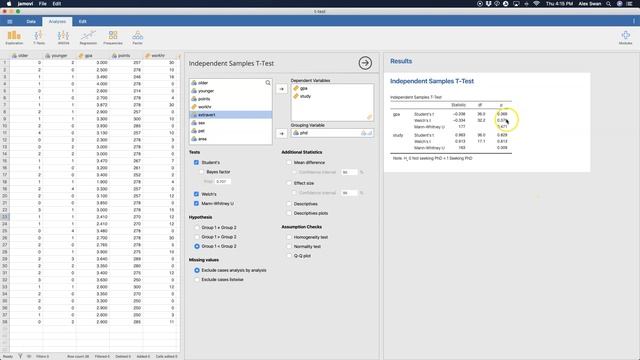
Task: Open the Exploration analyses menu
Action: [x=14, y=37]
